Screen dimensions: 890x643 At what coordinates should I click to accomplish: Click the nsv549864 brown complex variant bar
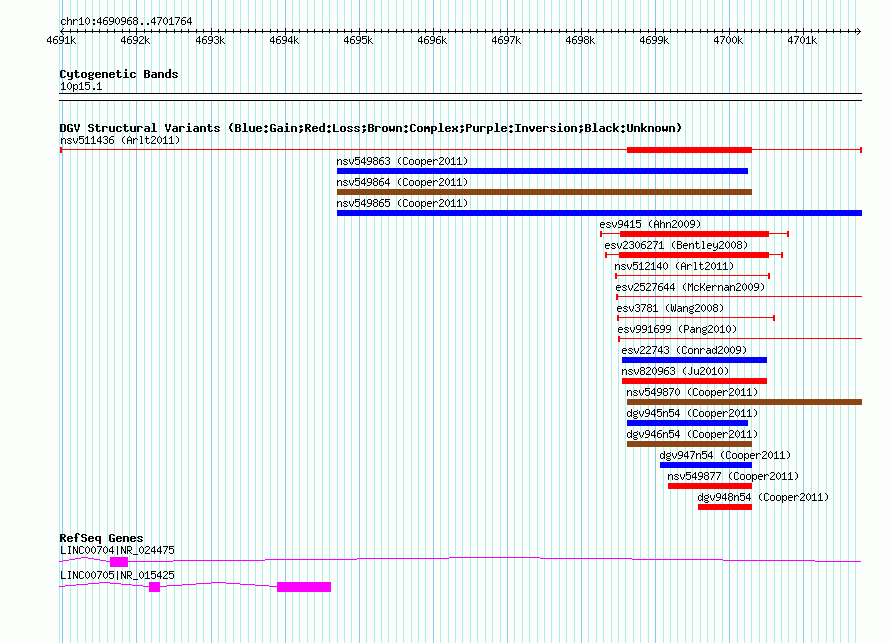544,192
